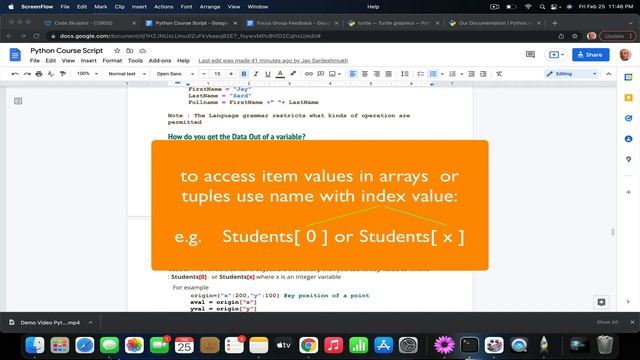Click the browser address bar
This screenshot has width=640, height=360.
click(302, 36)
